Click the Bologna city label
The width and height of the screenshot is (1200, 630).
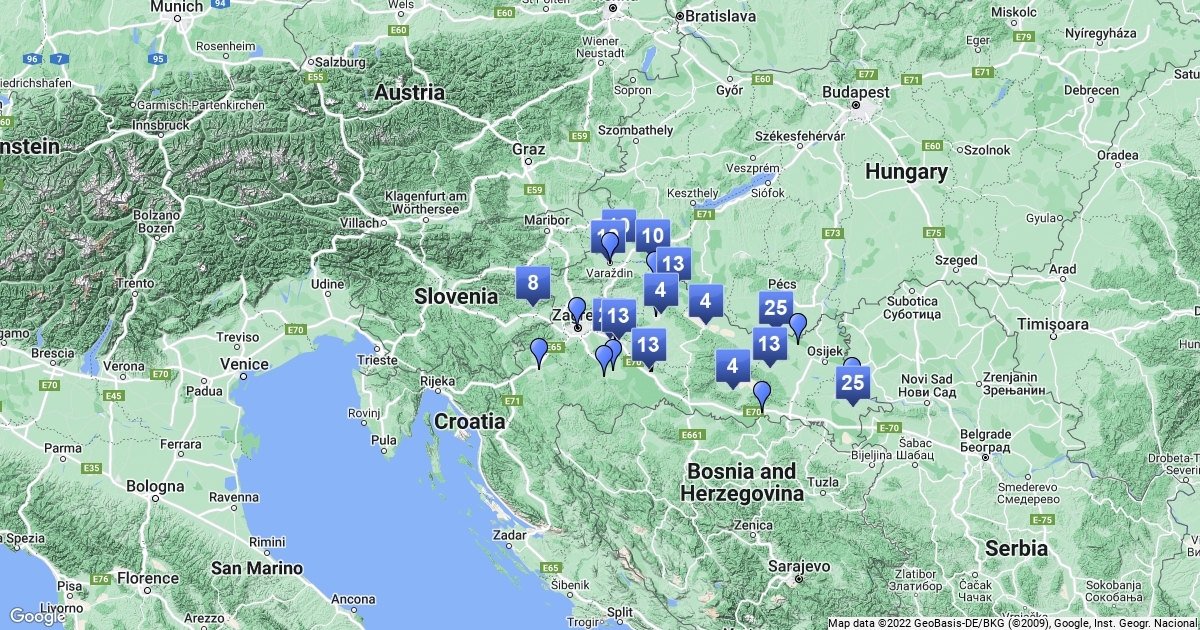tap(155, 486)
